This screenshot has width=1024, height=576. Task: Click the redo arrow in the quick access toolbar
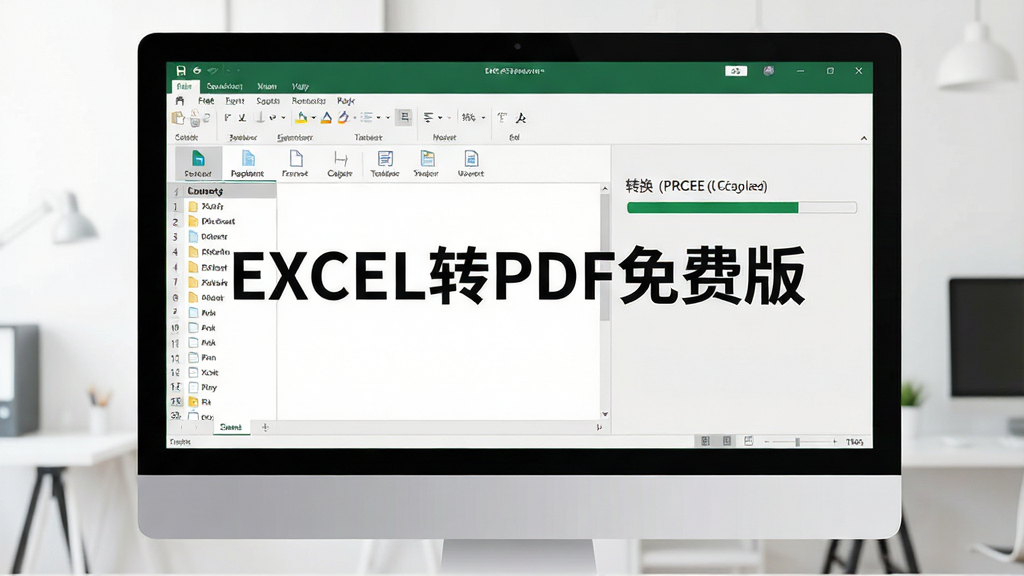pos(212,71)
